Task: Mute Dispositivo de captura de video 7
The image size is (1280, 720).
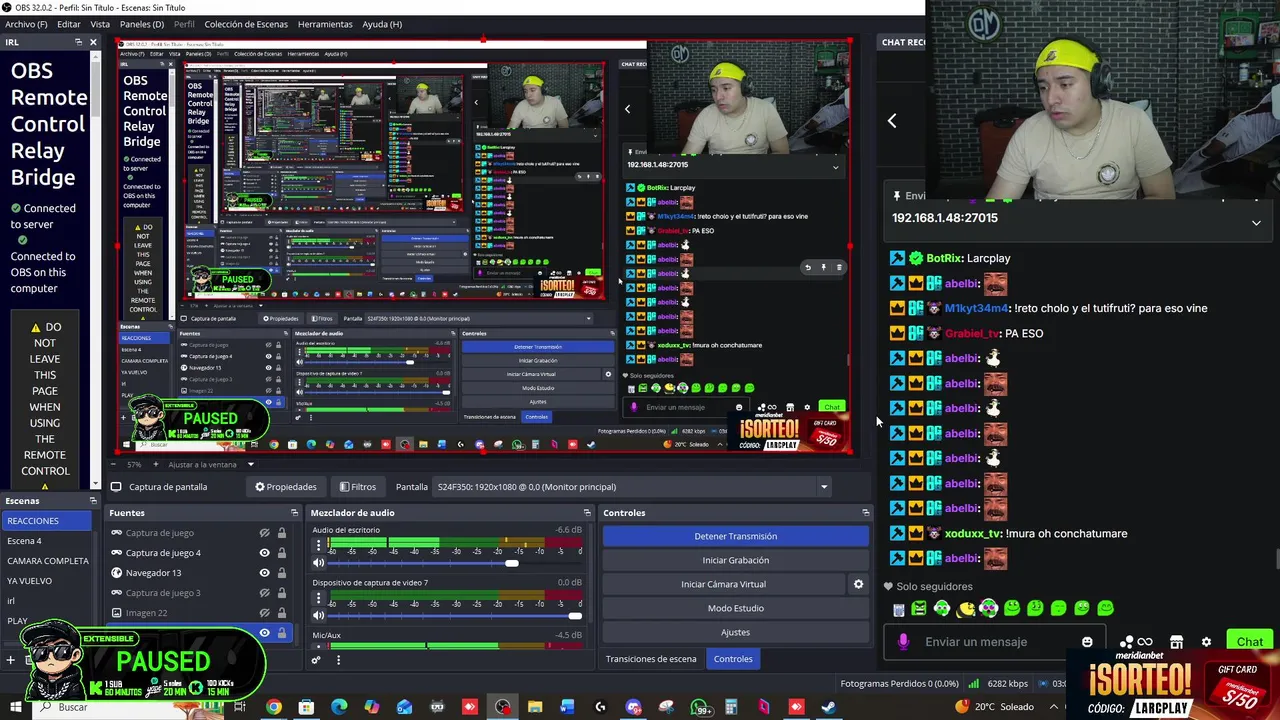Action: [318, 616]
